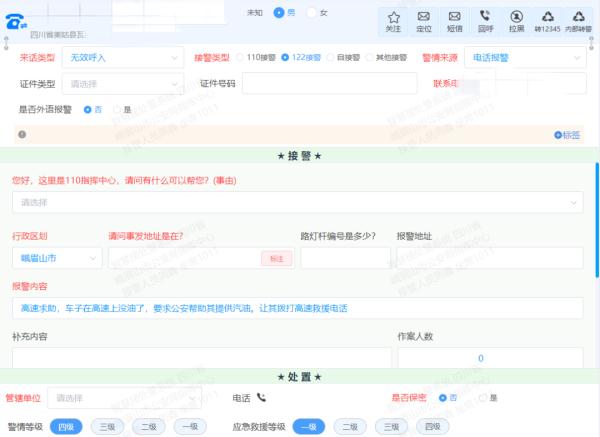
Task: Click the 回呼 callback phone icon
Action: tap(485, 17)
